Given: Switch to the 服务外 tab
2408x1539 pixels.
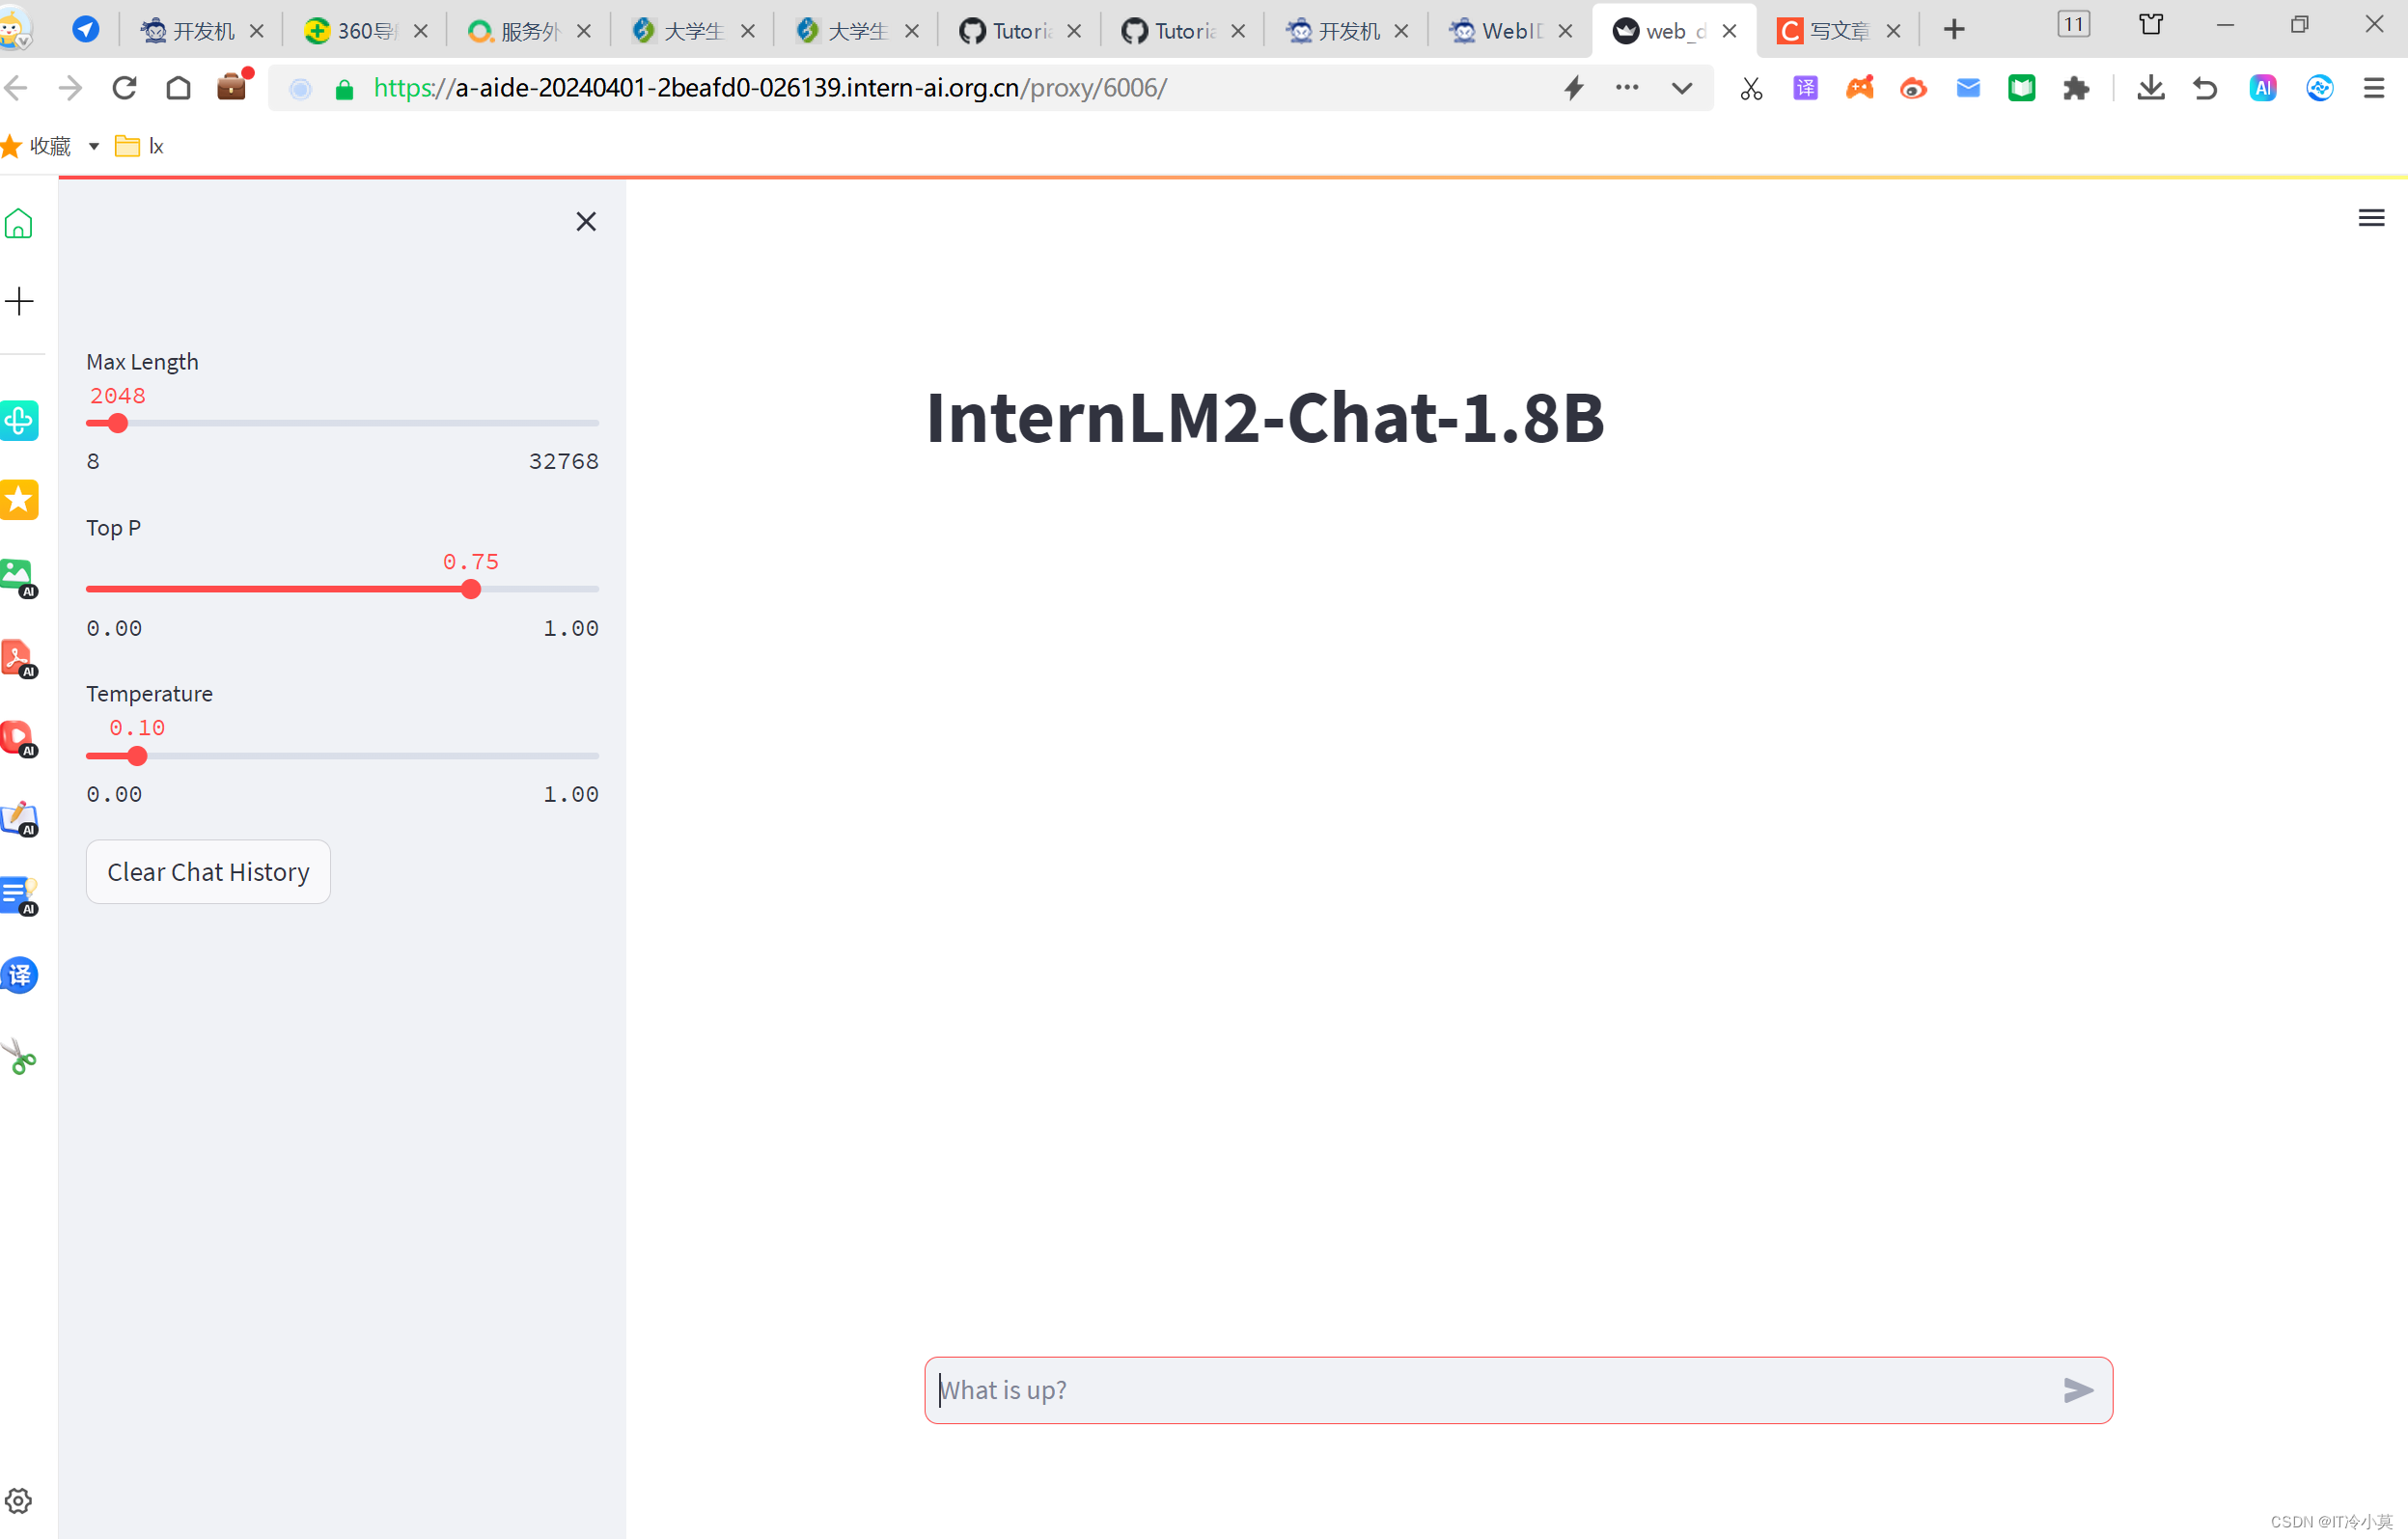Looking at the screenshot, I should (x=529, y=31).
